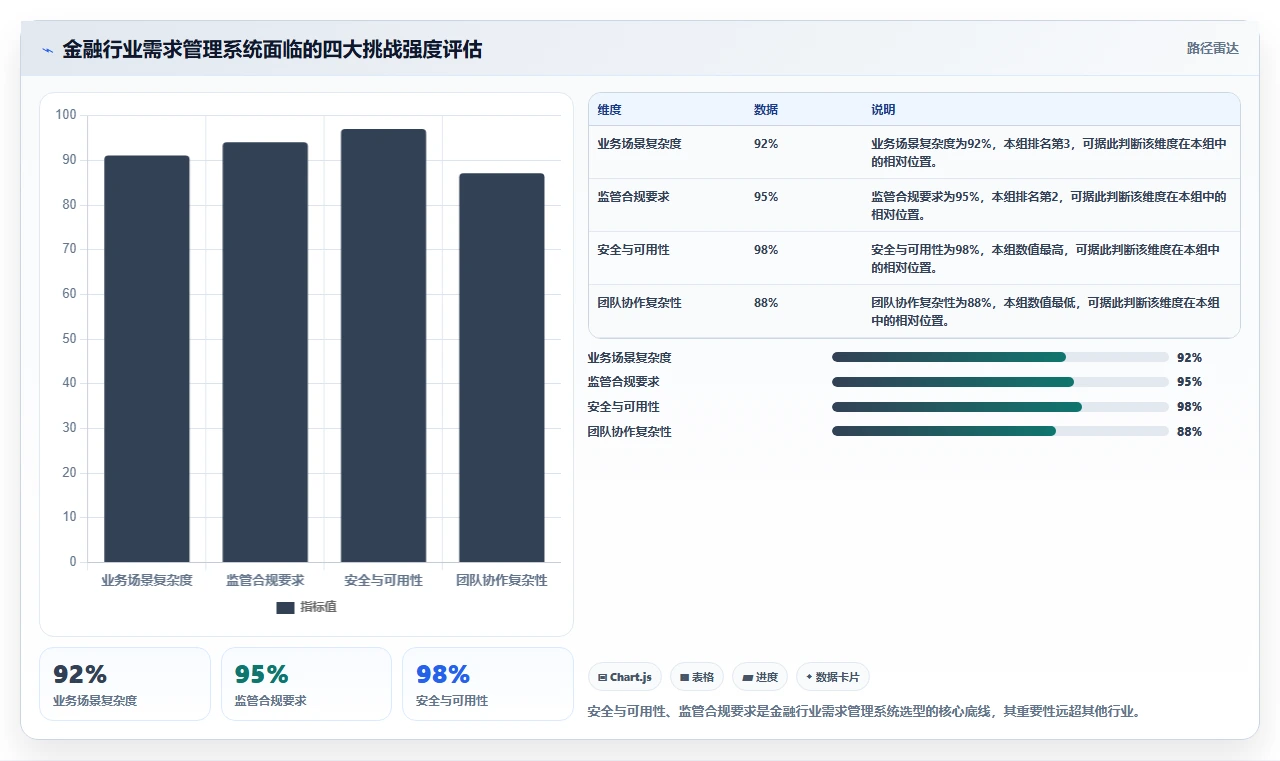Screen dimensions: 1280x761
Task: Open the 95% 监管合规要求 data card
Action: coord(306,684)
